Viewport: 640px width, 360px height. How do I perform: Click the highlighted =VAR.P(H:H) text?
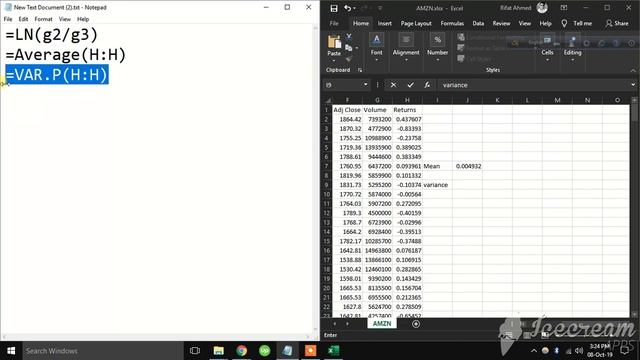[x=57, y=75]
